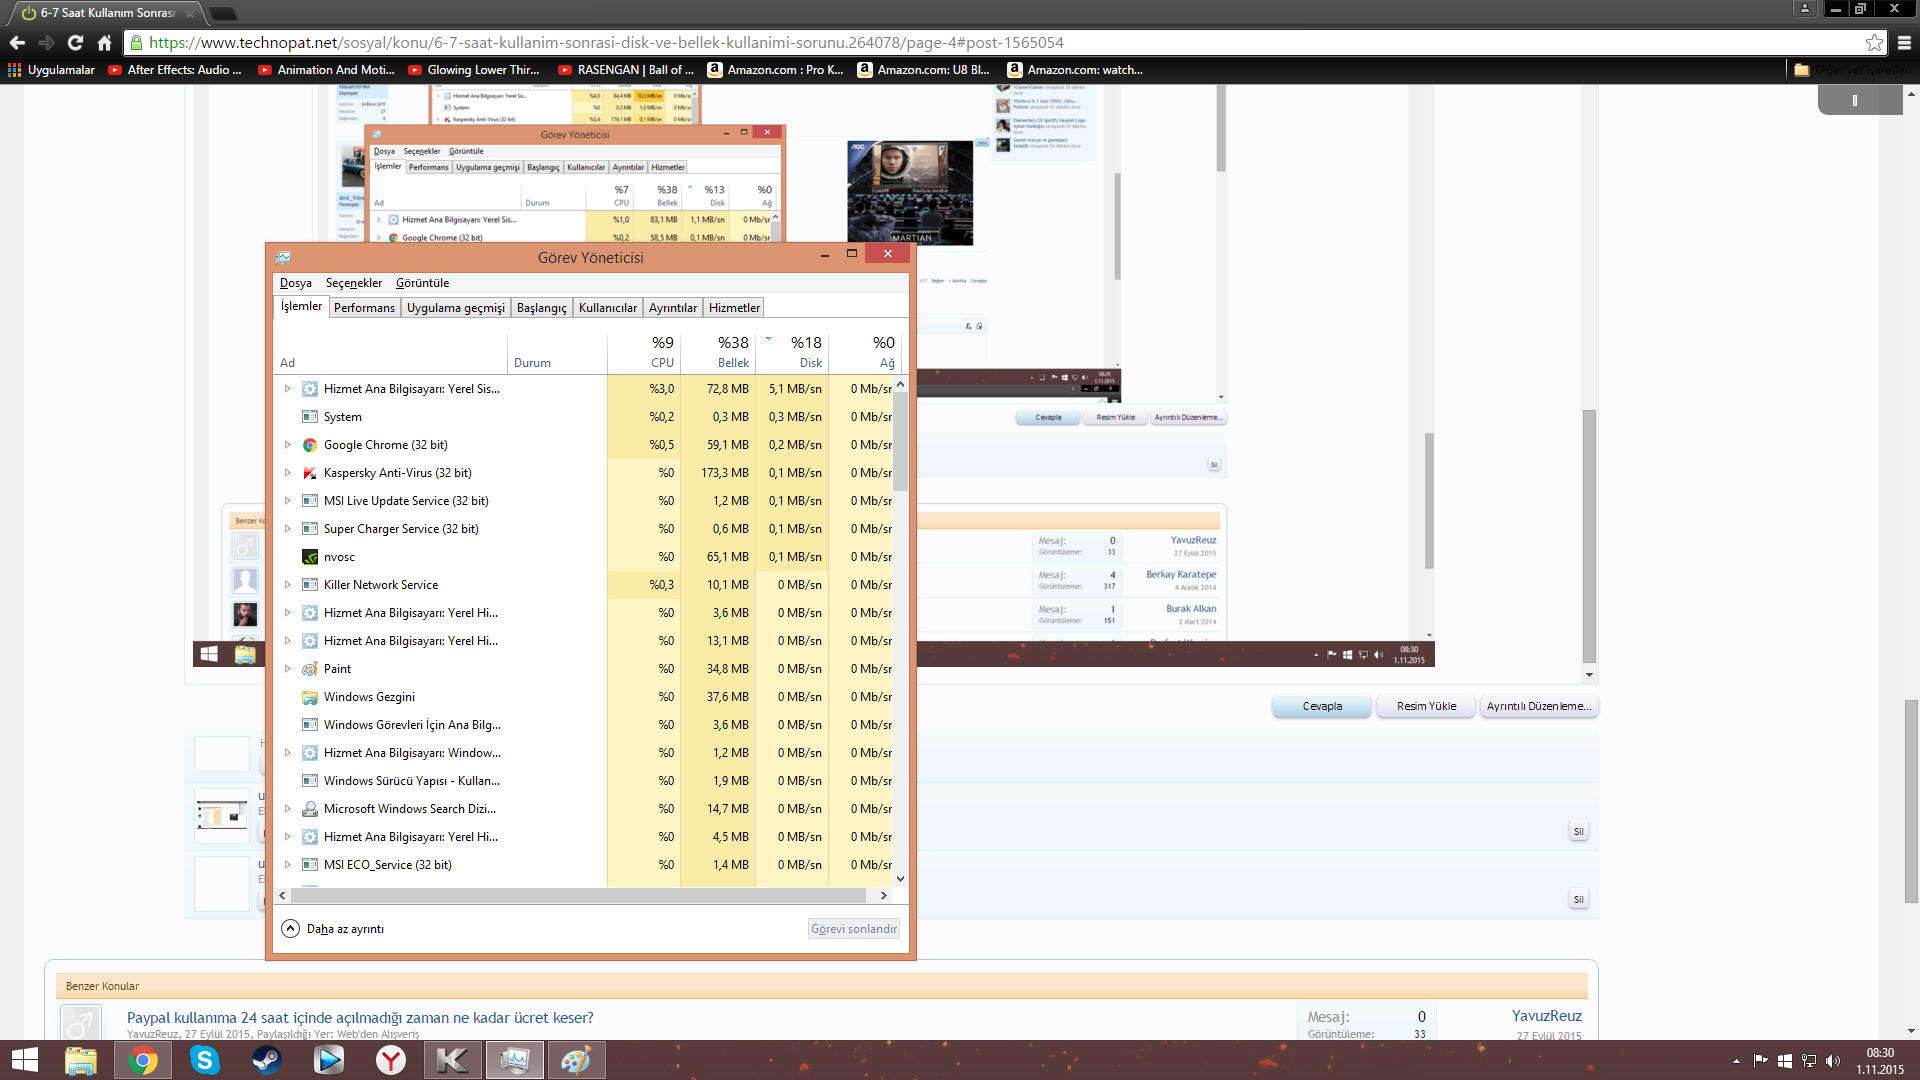
Task: Click Görevi sonlandır button
Action: [854, 929]
